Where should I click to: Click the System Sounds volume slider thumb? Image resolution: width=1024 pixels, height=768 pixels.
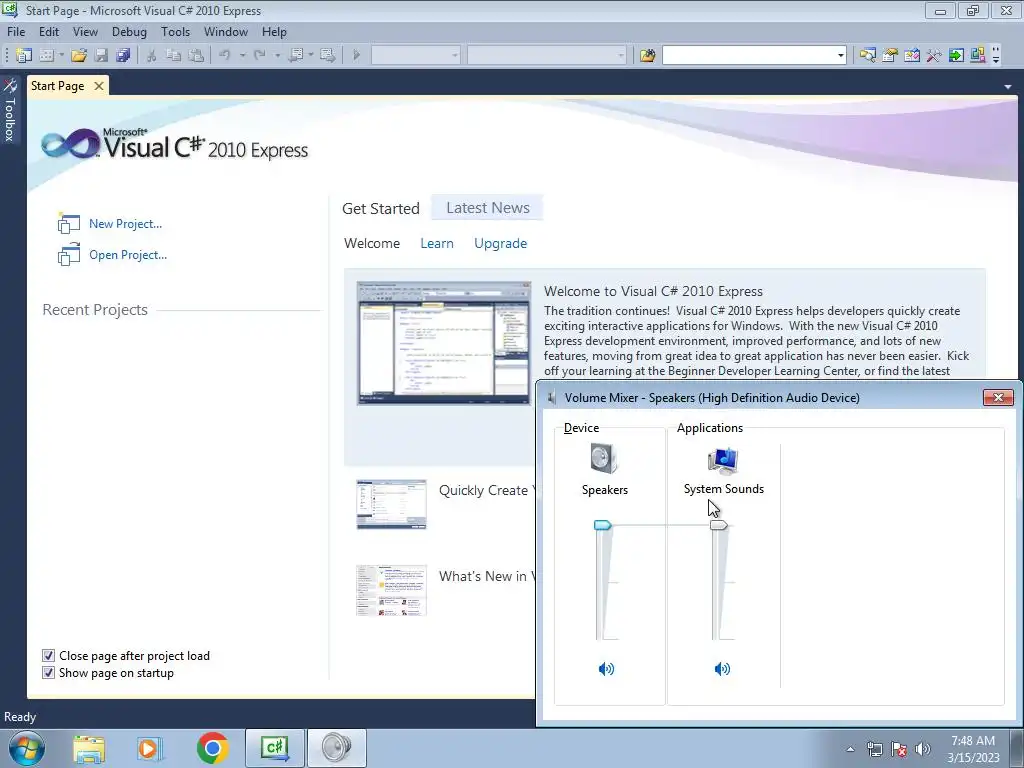718,525
